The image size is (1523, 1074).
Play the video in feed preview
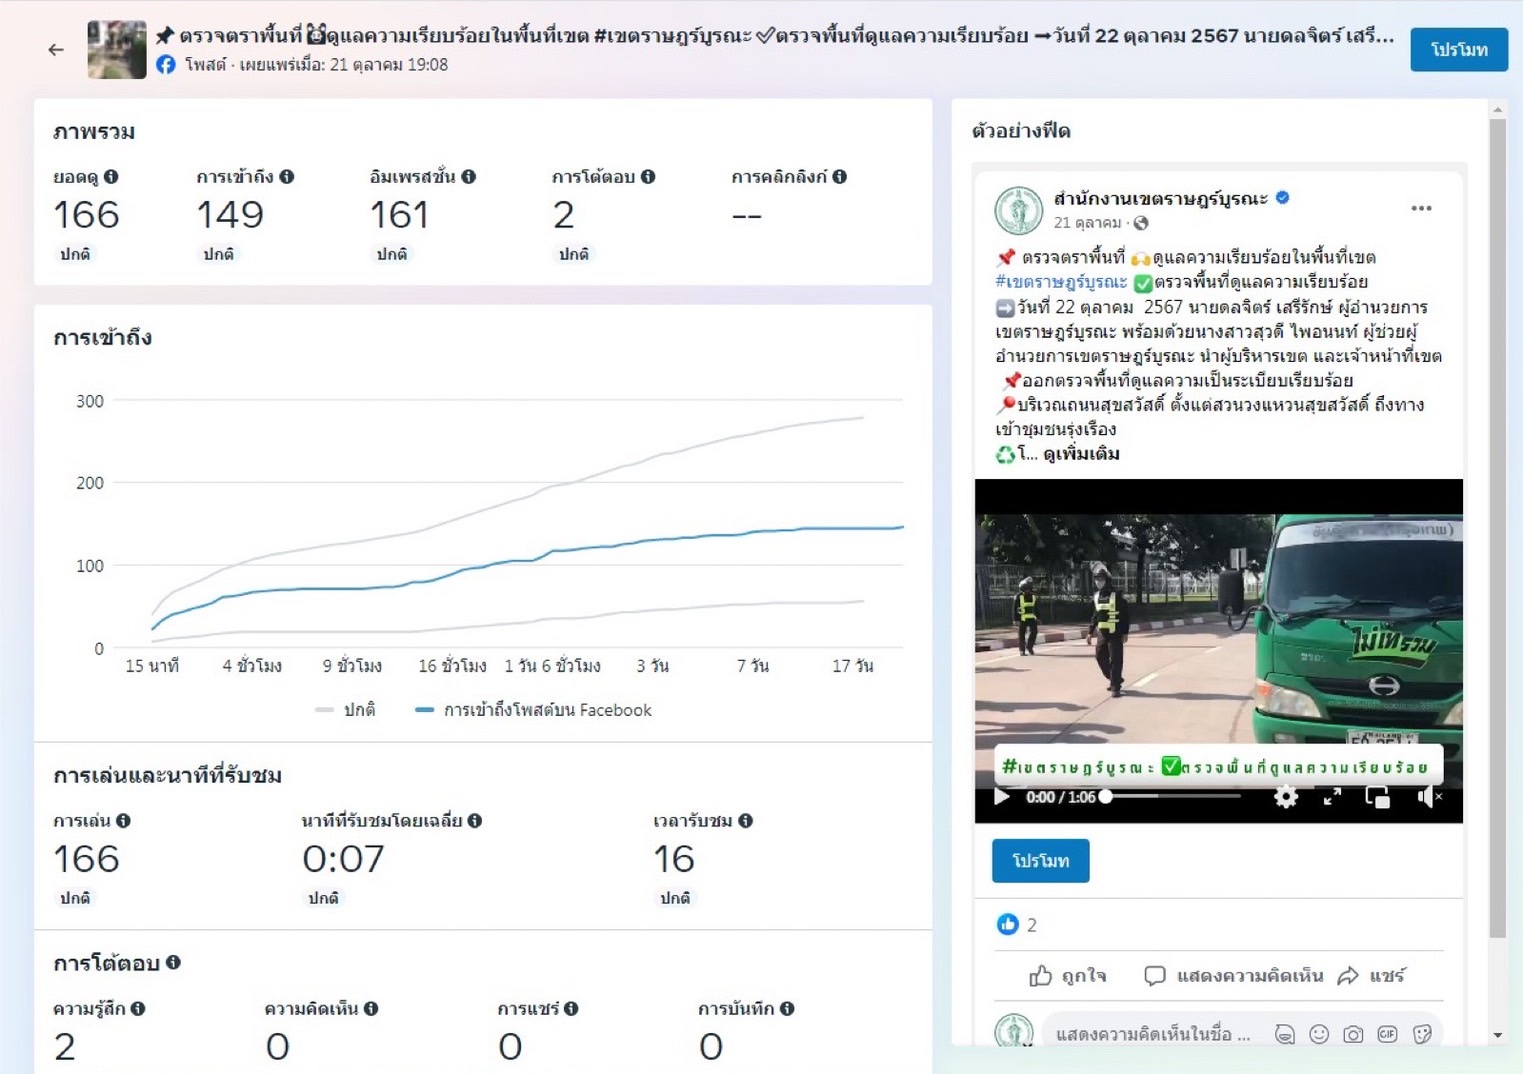[1001, 797]
